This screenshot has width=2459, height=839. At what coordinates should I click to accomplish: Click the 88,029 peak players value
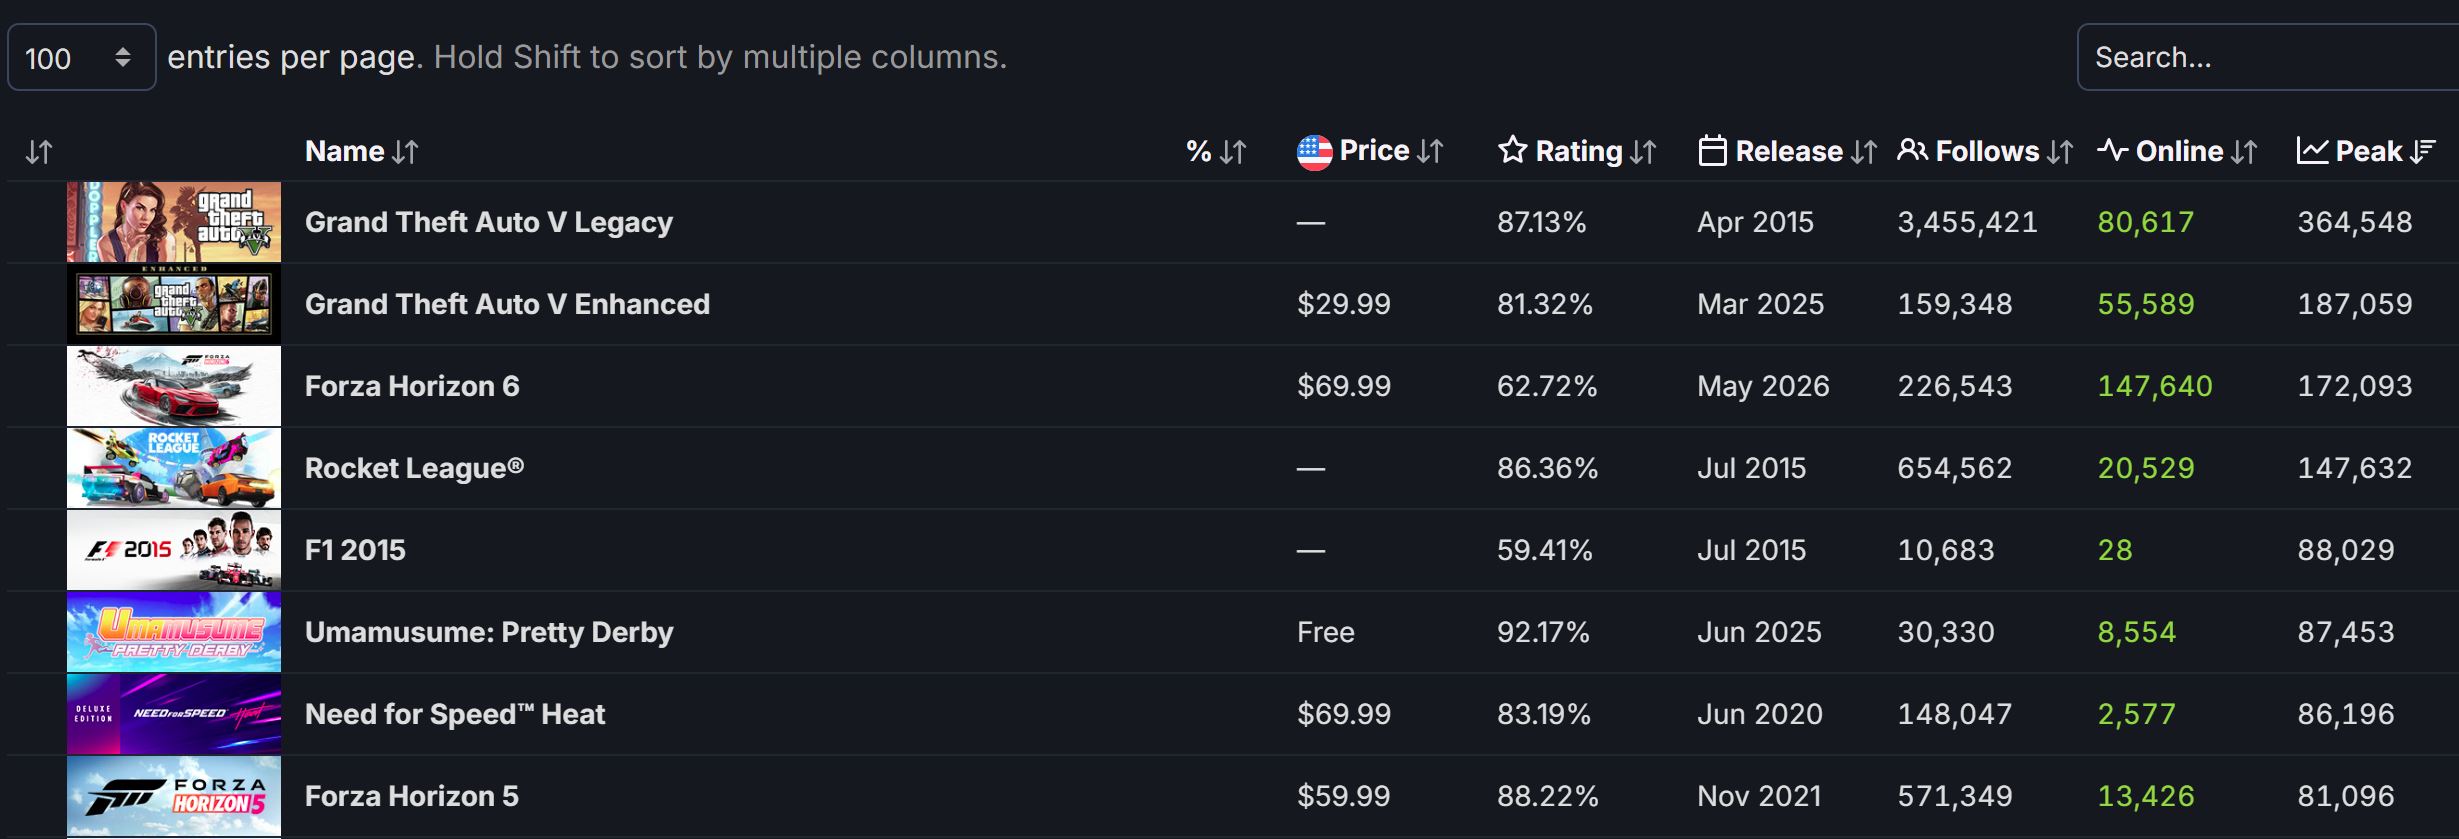pos(2346,550)
